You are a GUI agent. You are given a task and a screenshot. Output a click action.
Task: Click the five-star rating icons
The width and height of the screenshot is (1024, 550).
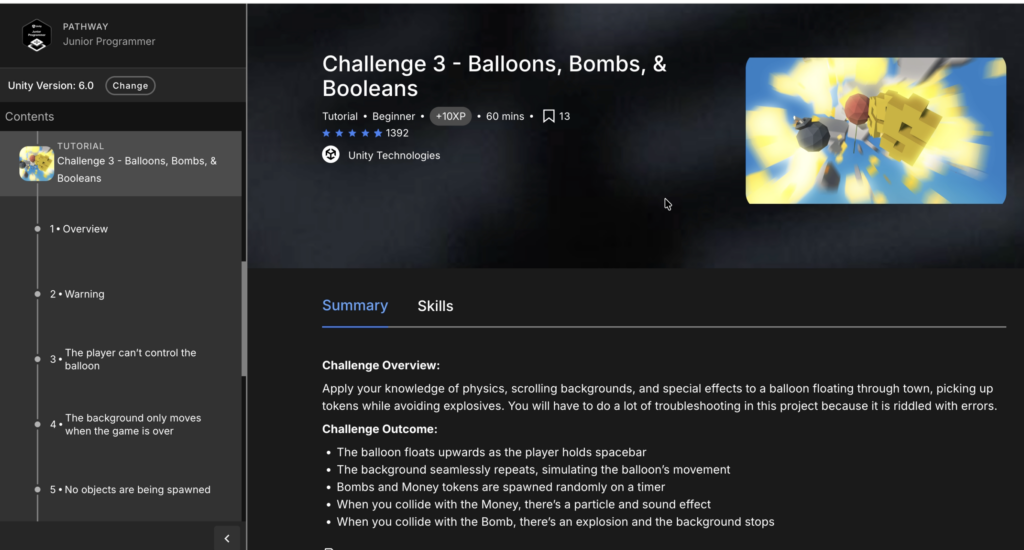point(352,133)
